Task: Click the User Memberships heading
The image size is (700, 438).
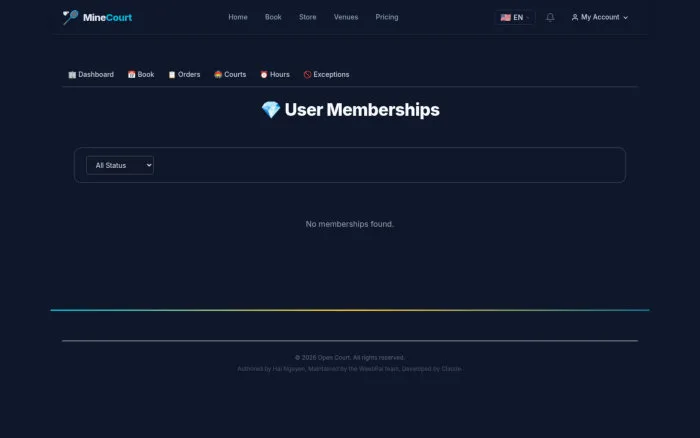Action: point(362,110)
